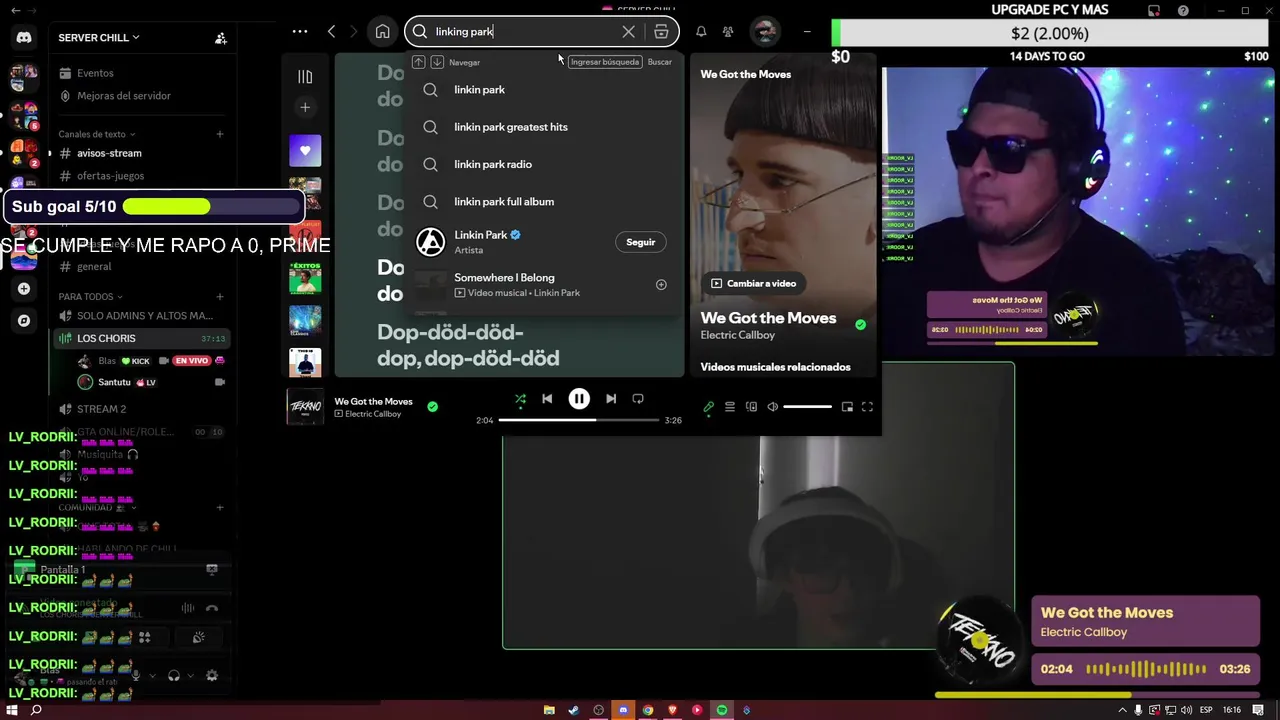Create a playlist with plus icon
The width and height of the screenshot is (1280, 720).
305,107
